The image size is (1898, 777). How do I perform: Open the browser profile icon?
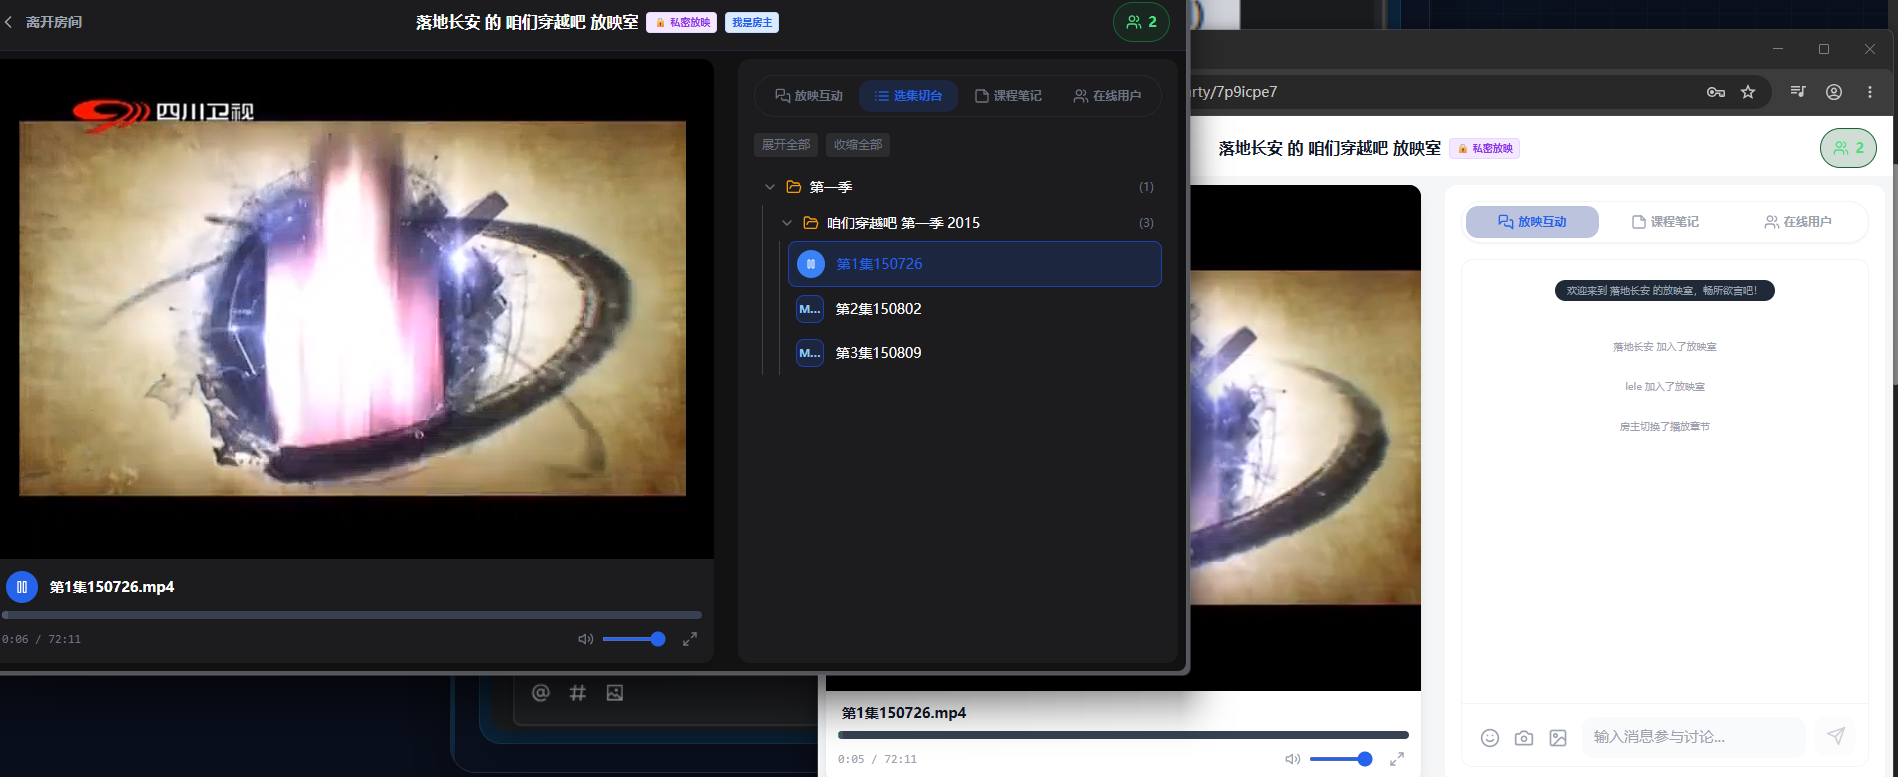click(1834, 92)
